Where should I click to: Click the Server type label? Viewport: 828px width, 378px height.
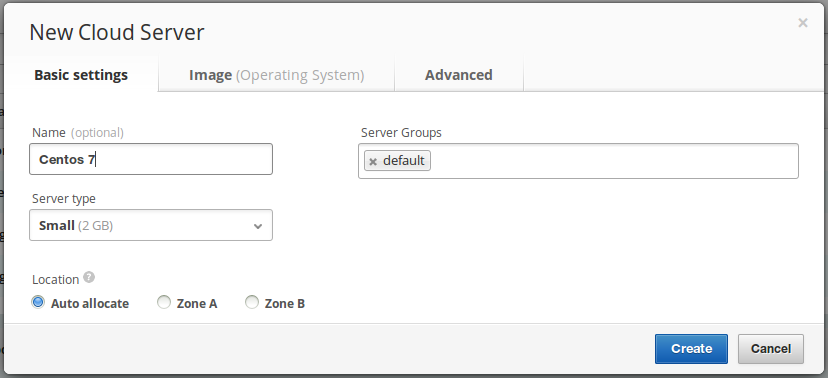(64, 199)
